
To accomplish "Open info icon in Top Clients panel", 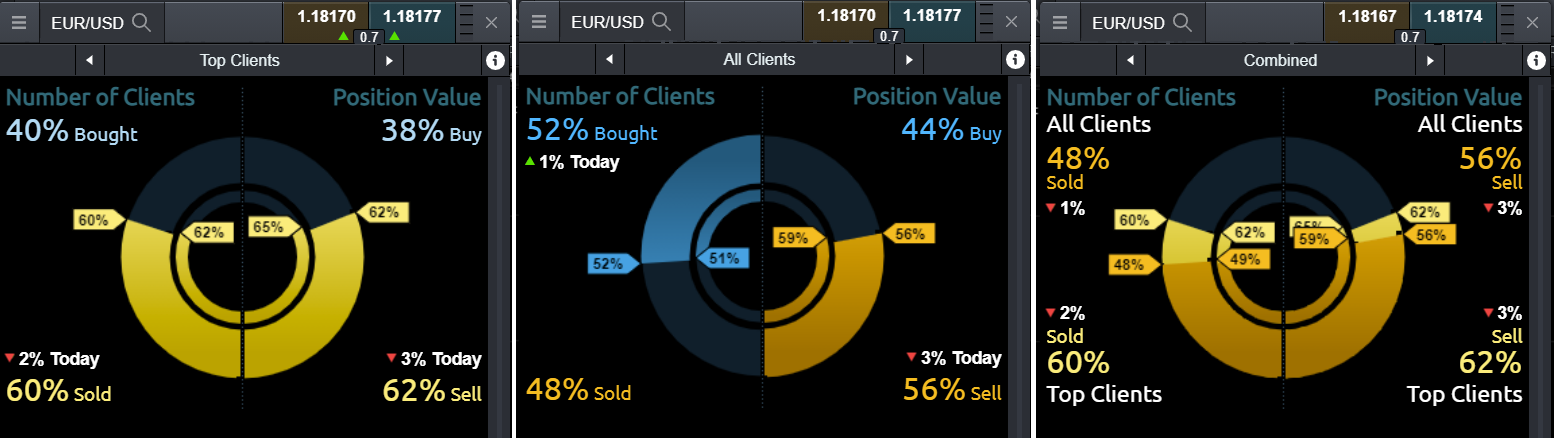I will [495, 61].
